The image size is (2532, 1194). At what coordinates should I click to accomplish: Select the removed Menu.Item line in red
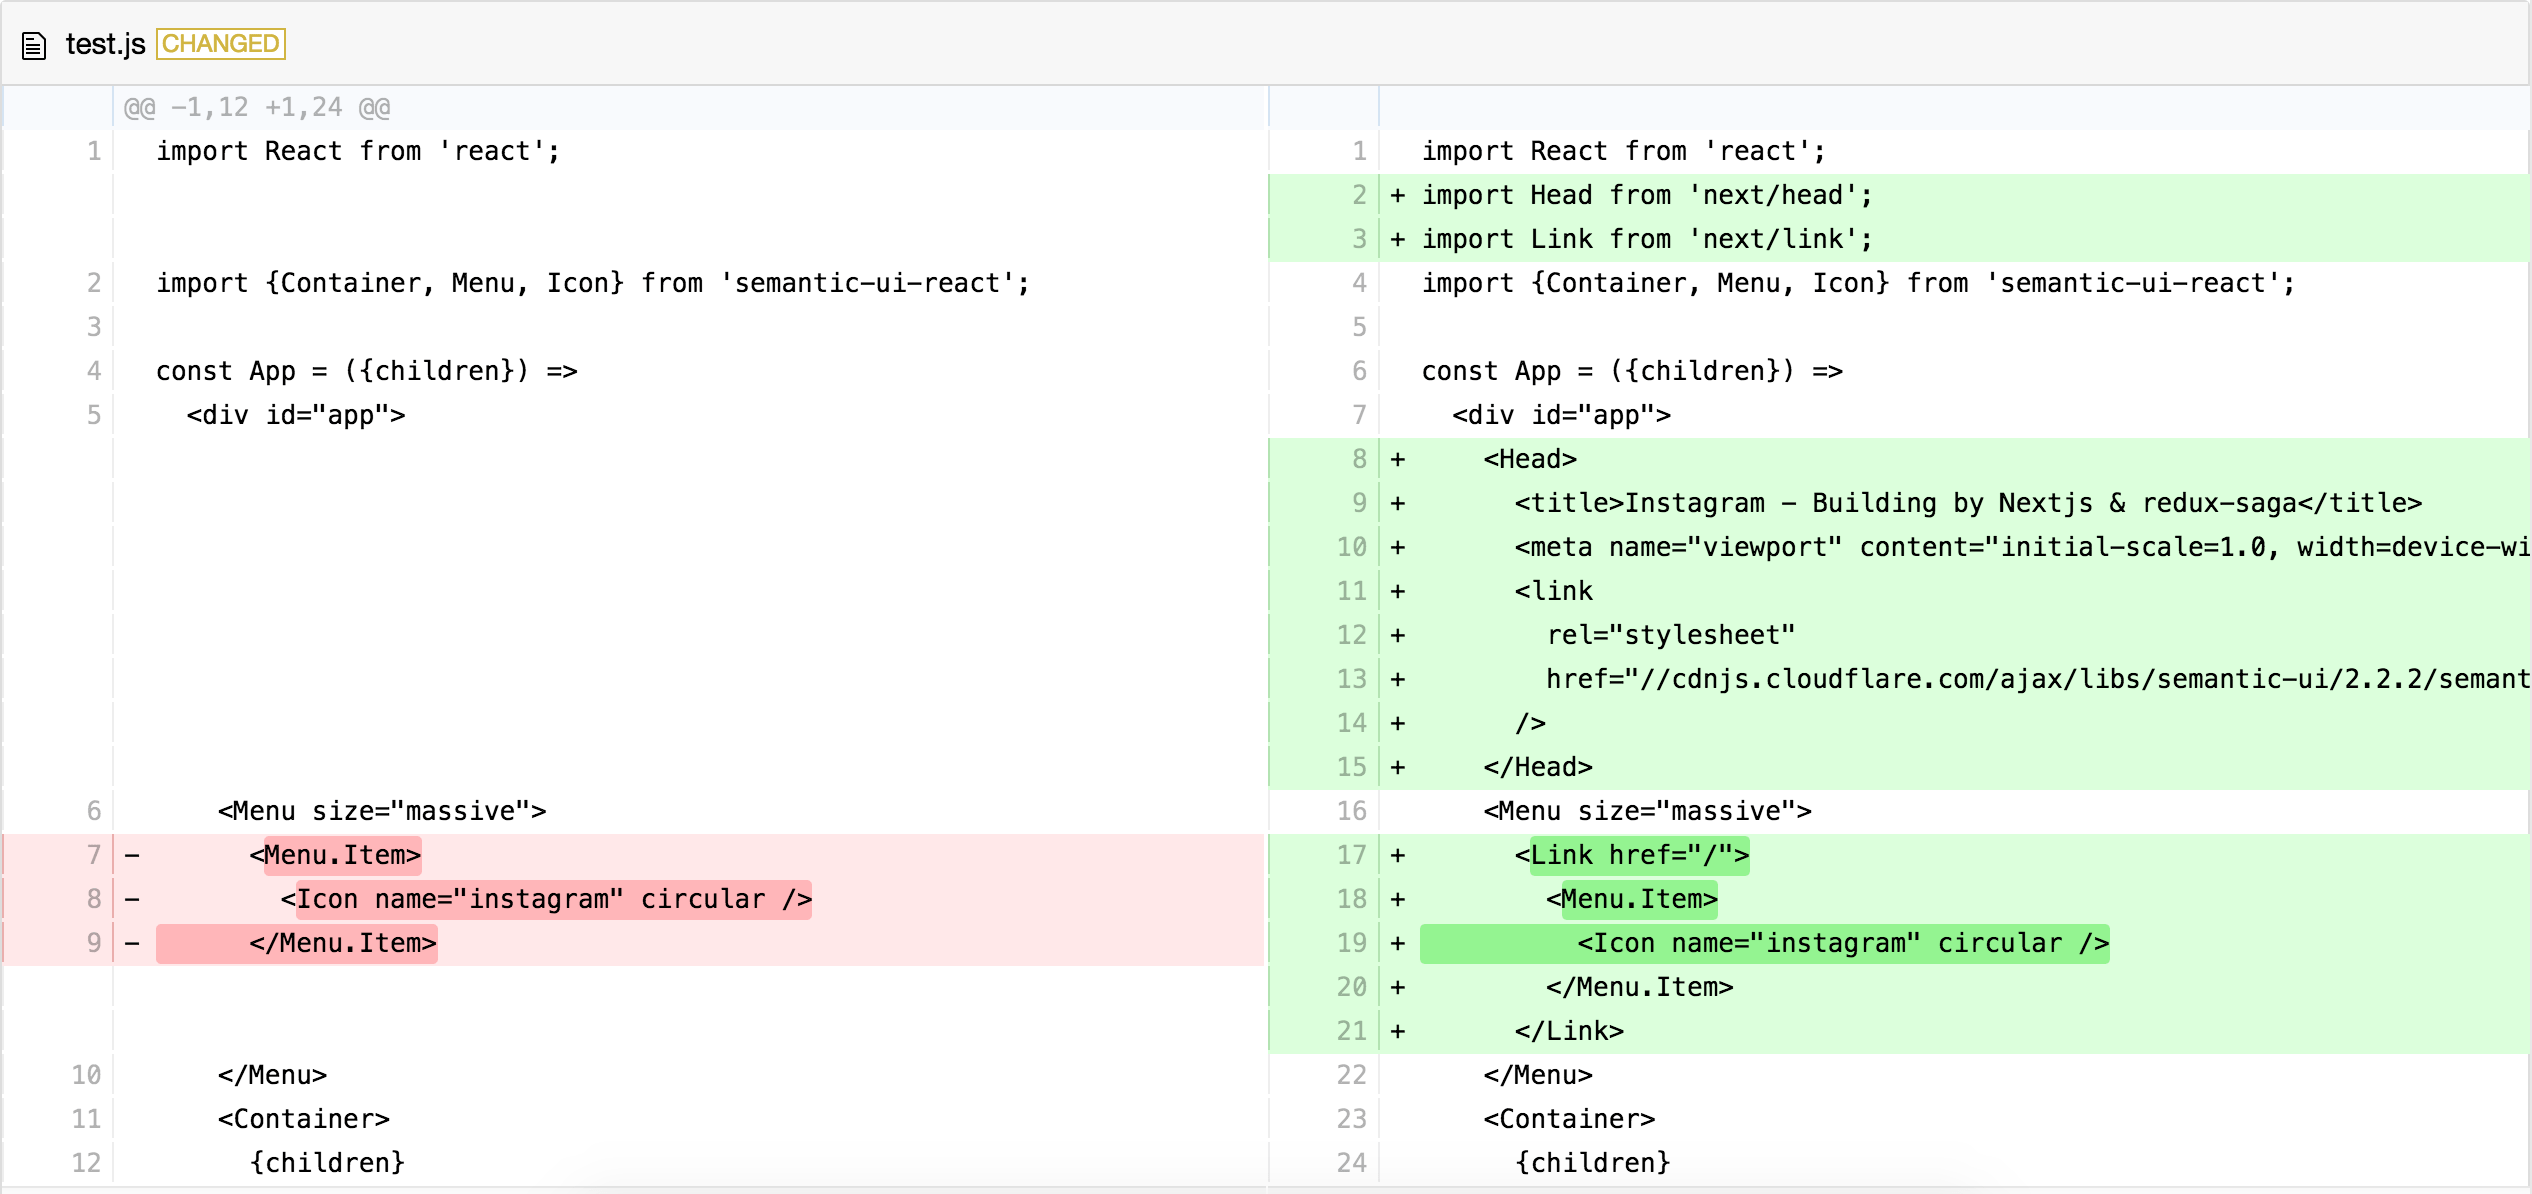(x=342, y=855)
